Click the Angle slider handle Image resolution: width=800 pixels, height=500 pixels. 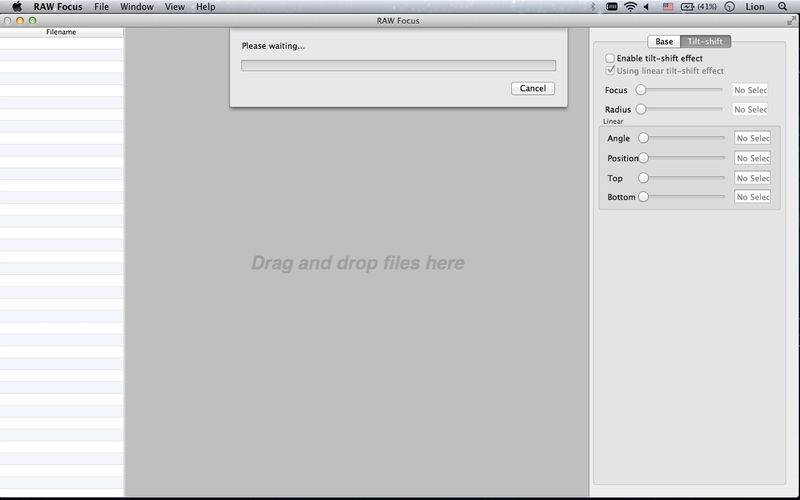click(x=643, y=138)
